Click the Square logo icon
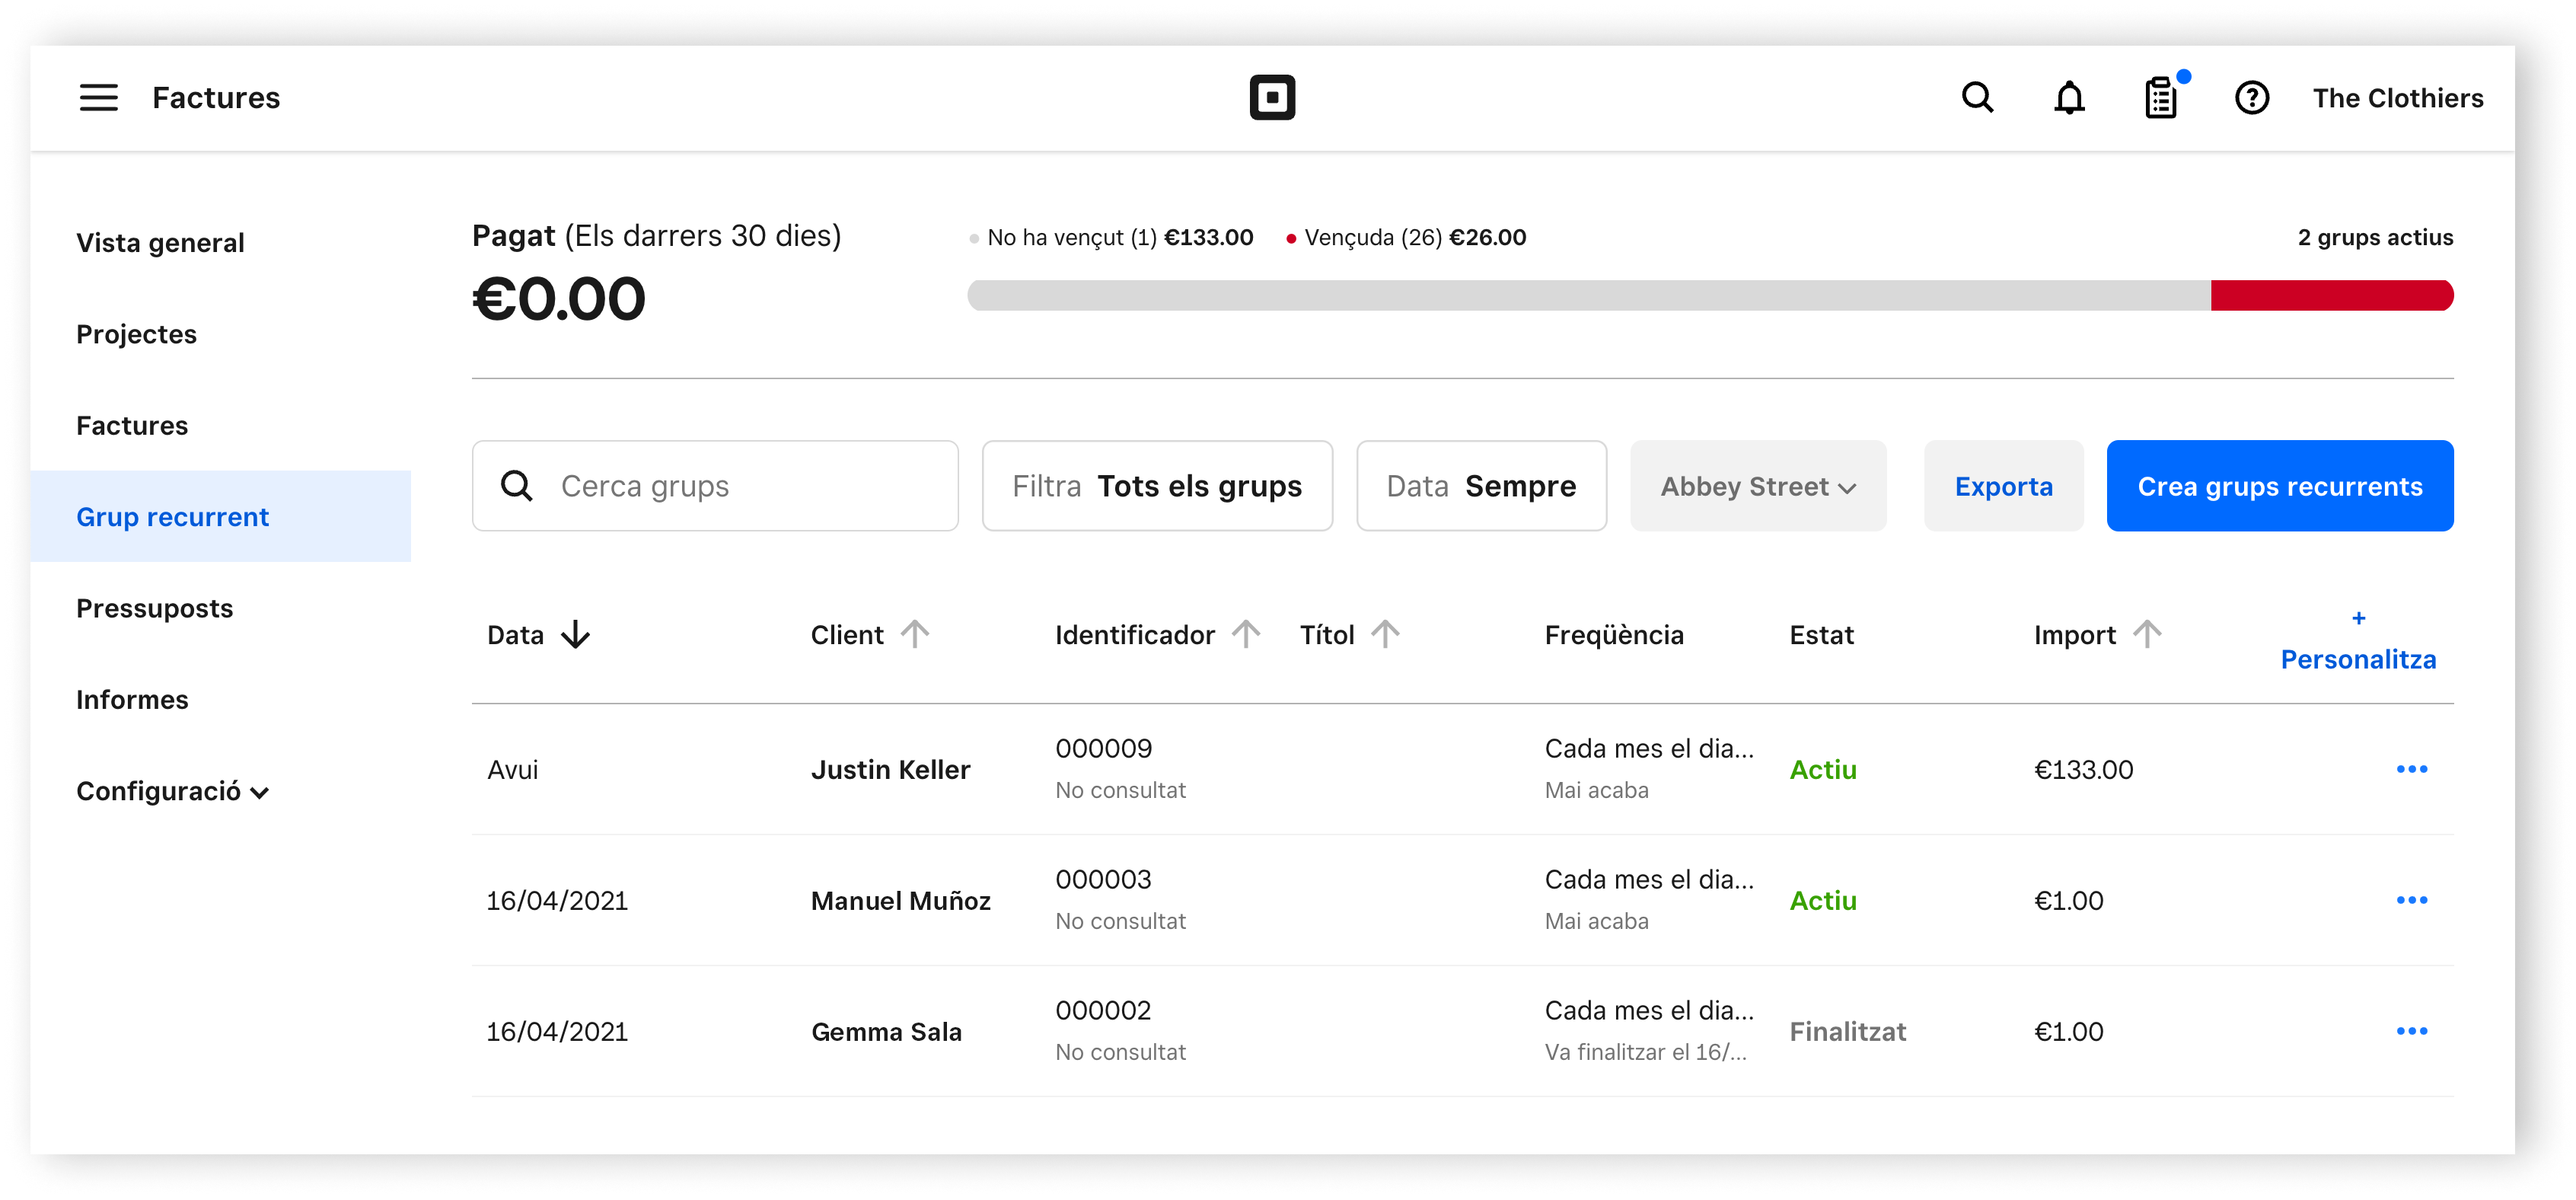The height and width of the screenshot is (1200, 2576). pos(1272,98)
